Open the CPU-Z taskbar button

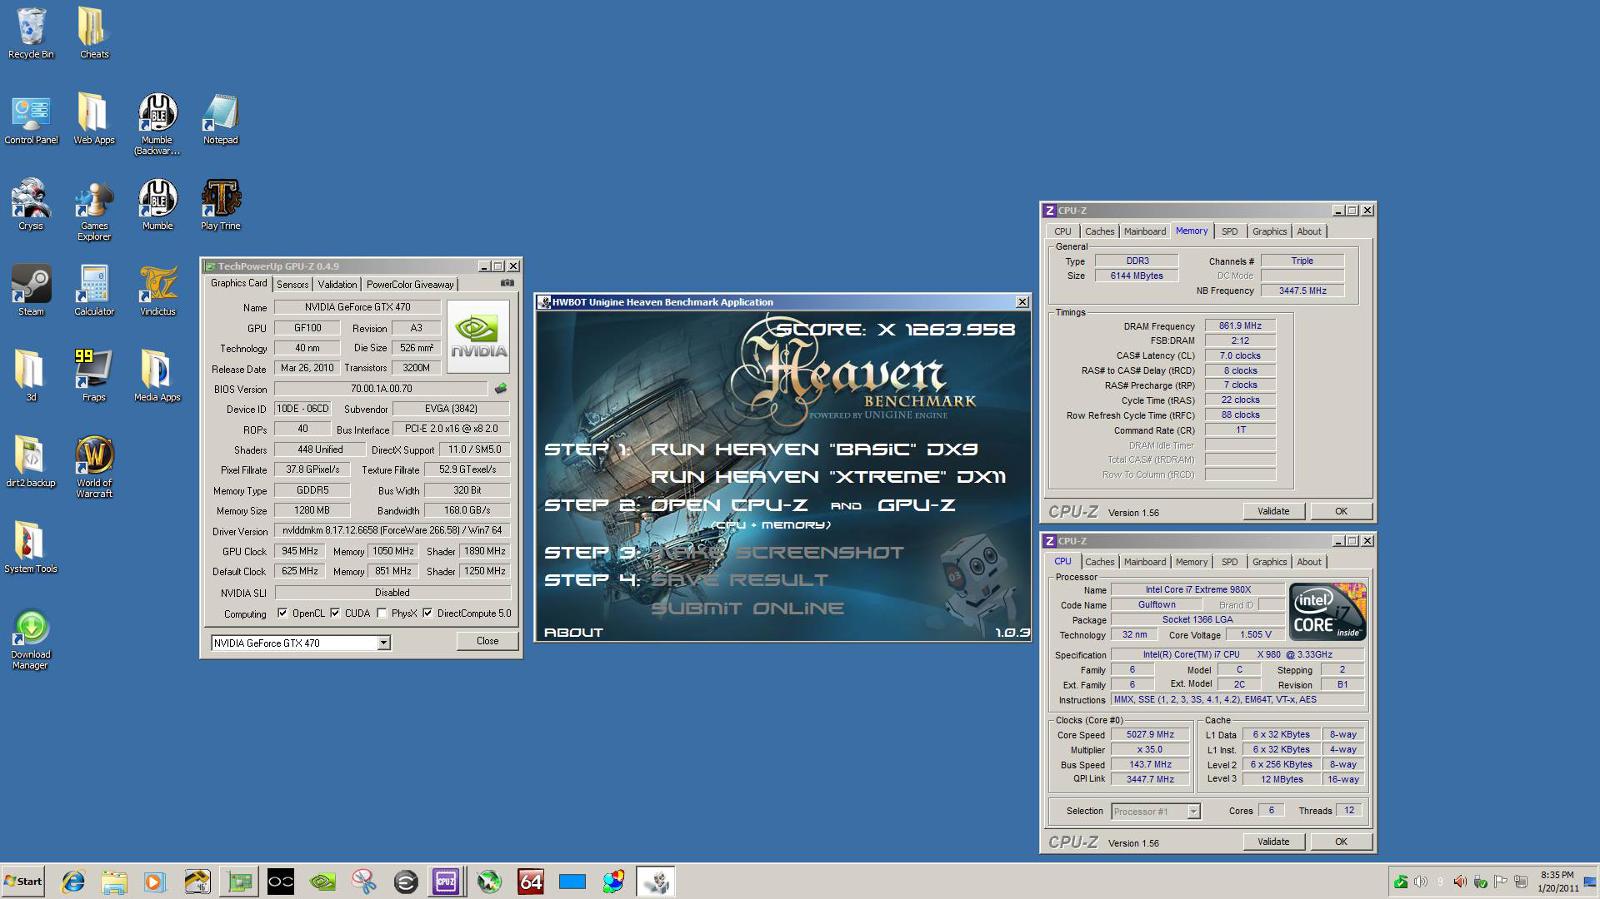(446, 881)
